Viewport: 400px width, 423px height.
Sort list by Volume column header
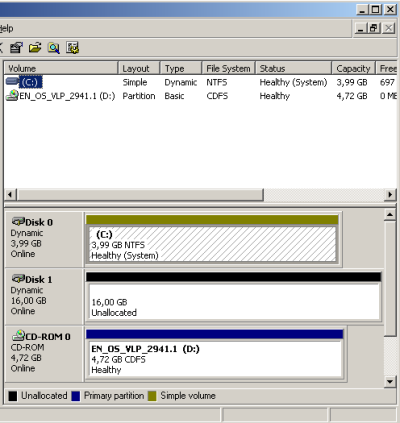click(61, 68)
